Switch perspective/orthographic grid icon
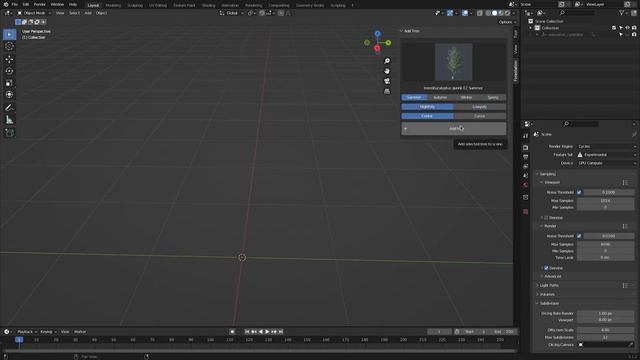Image resolution: width=640 pixels, height=360 pixels. click(387, 91)
